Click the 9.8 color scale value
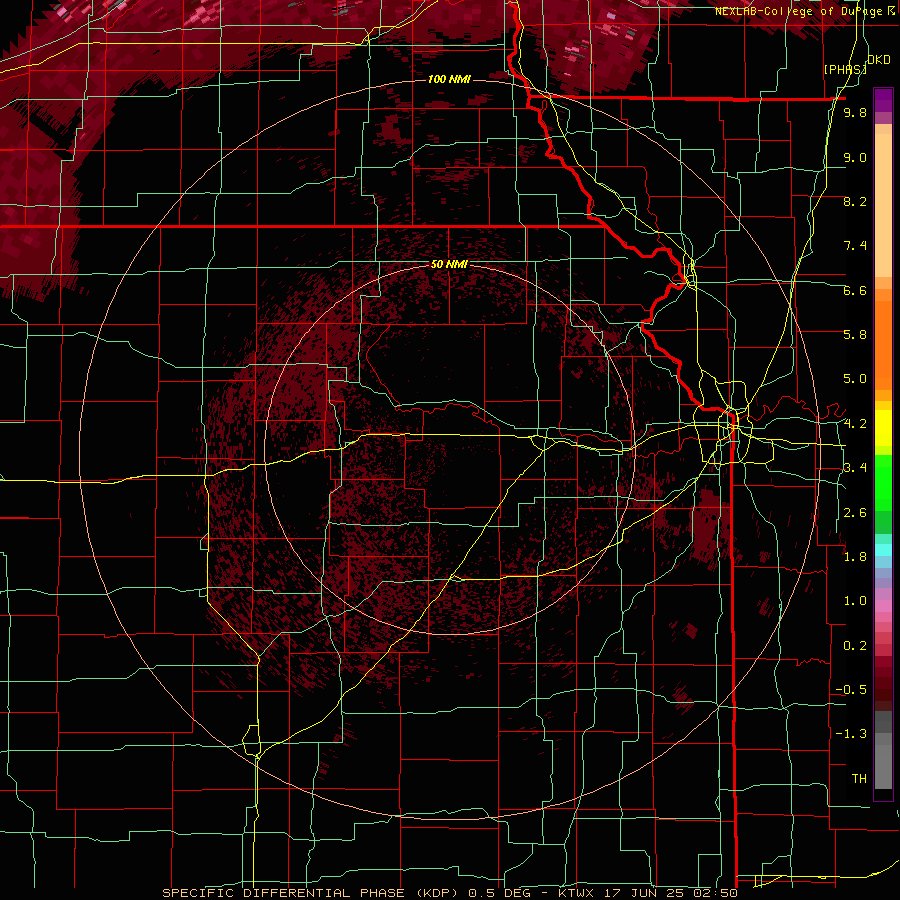This screenshot has width=900, height=900. pos(855,112)
